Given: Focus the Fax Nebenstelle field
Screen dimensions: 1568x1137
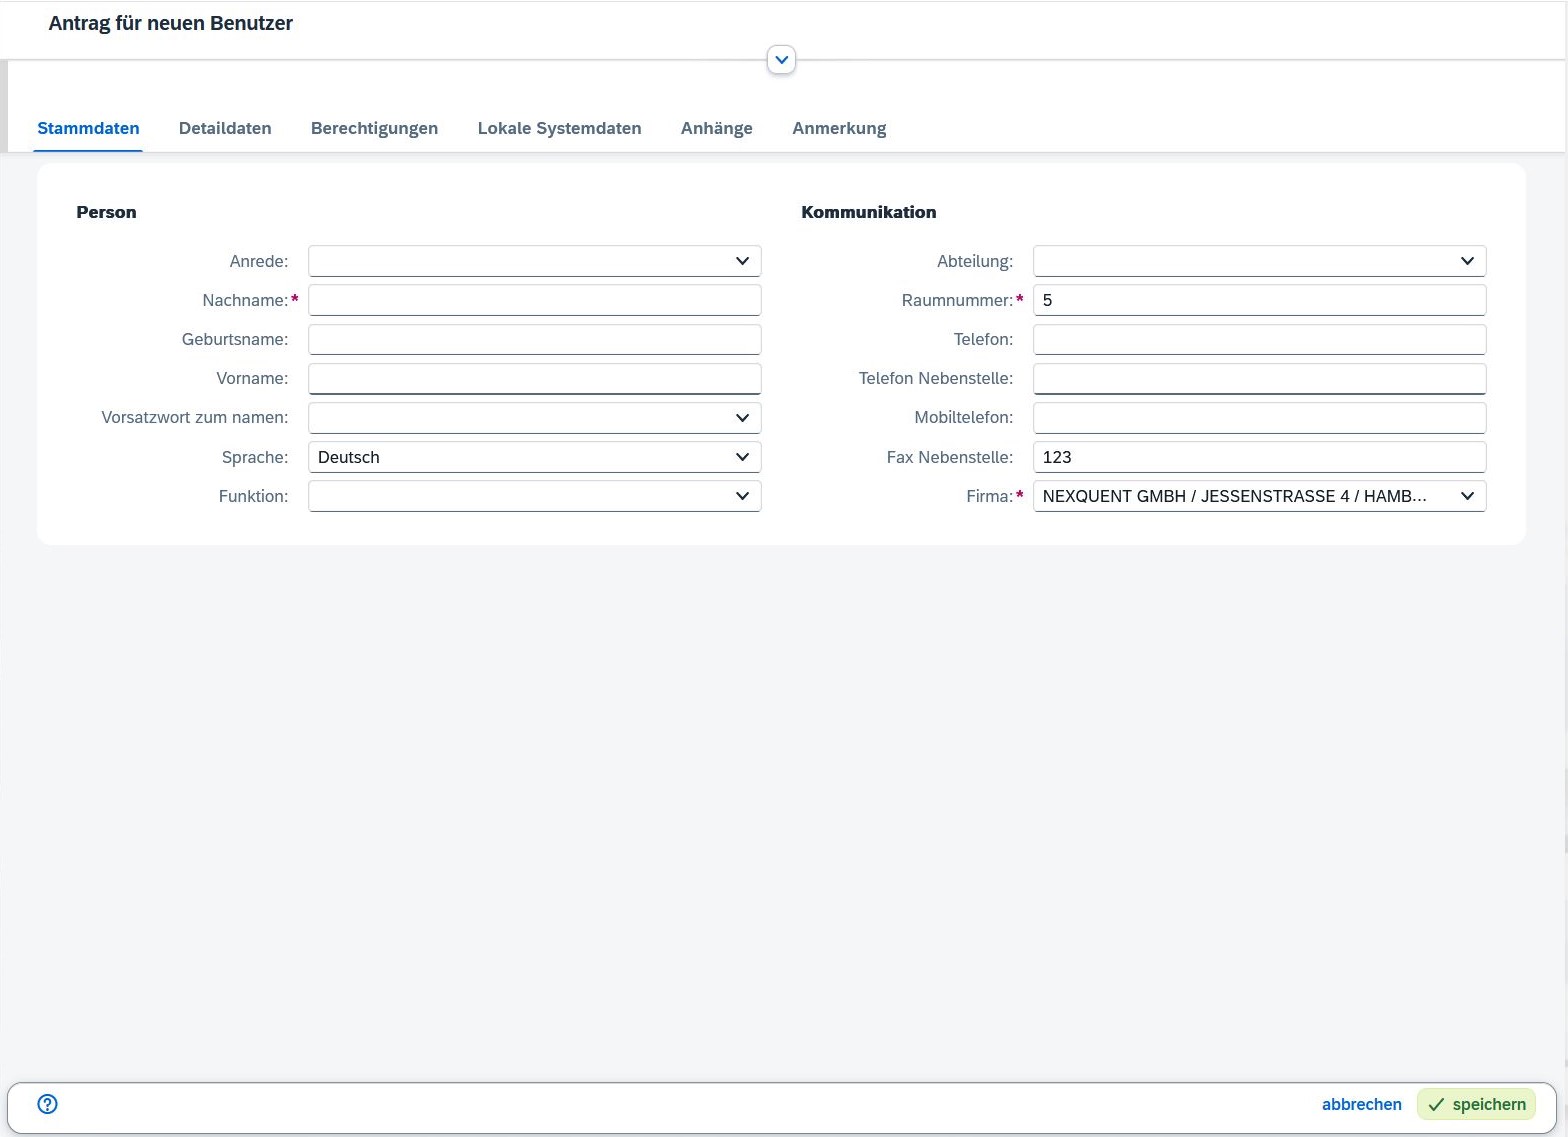Looking at the screenshot, I should coord(1258,457).
